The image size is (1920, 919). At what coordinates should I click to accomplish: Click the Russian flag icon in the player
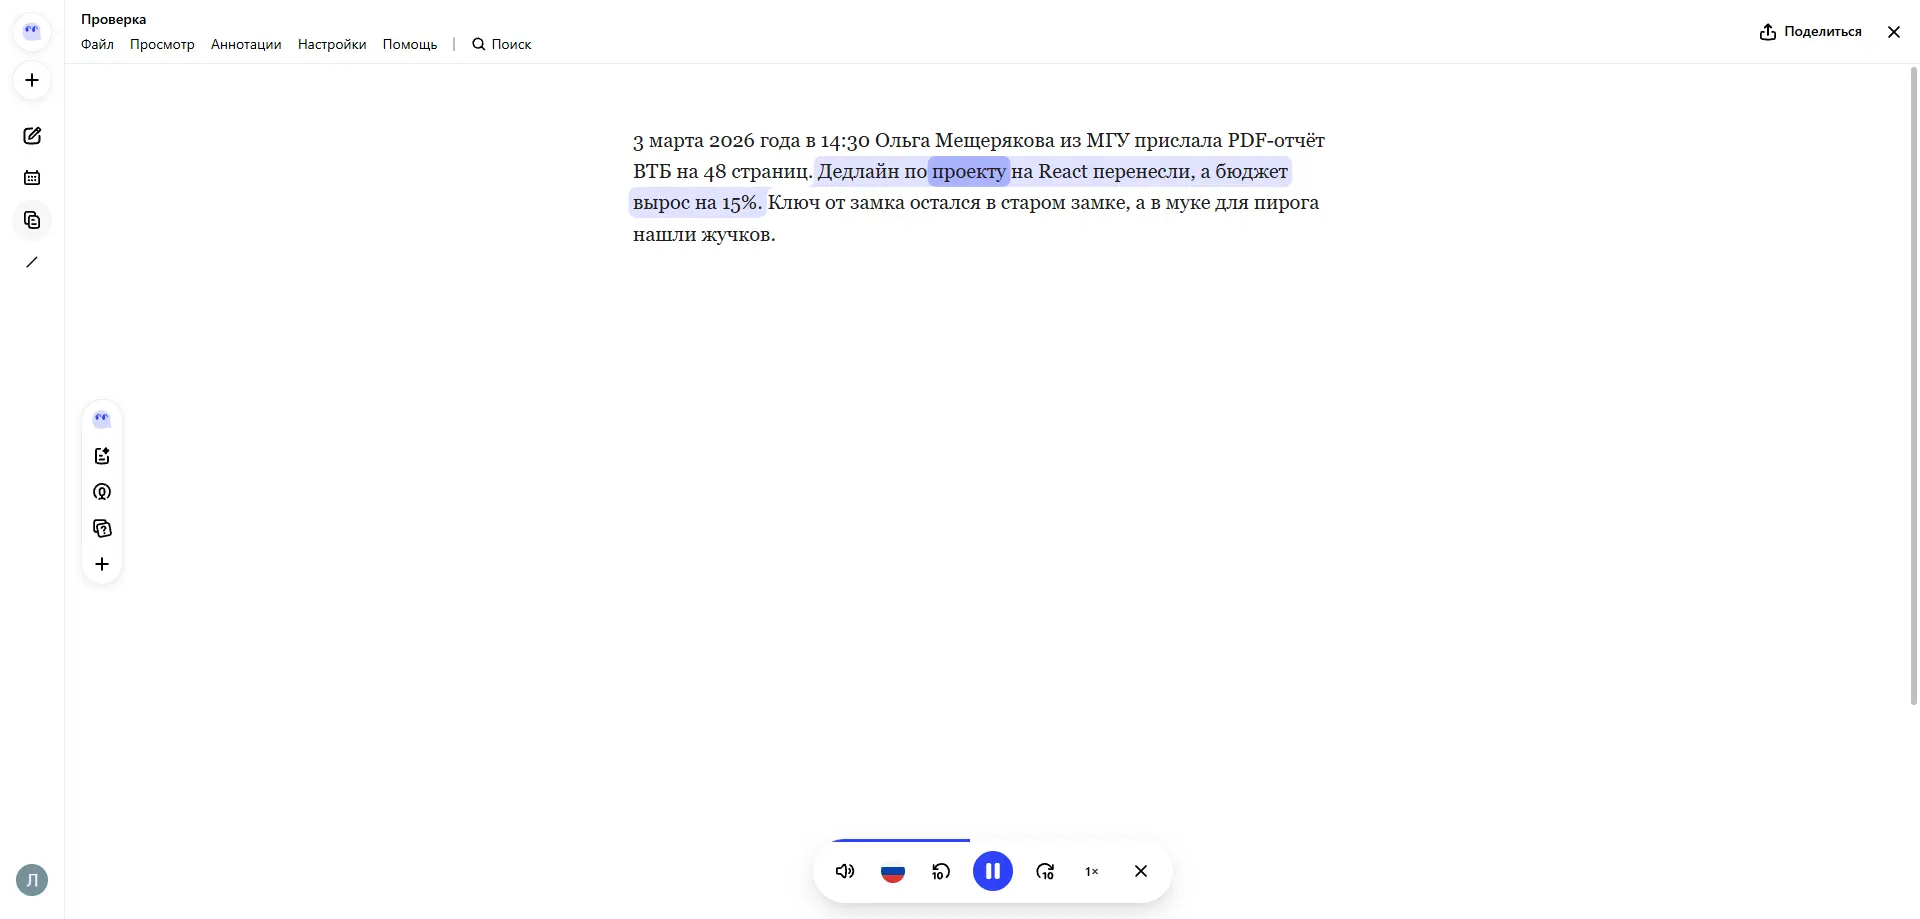(x=893, y=871)
